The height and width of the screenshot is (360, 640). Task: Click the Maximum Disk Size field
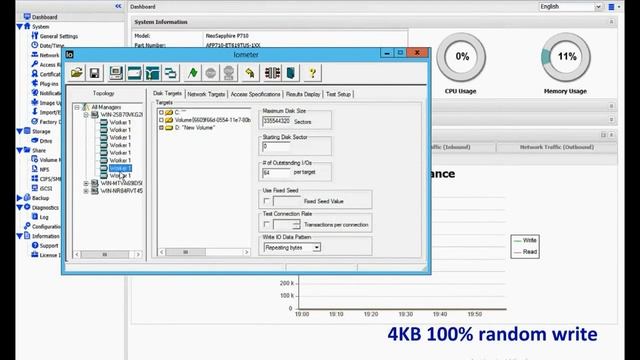tap(276, 121)
